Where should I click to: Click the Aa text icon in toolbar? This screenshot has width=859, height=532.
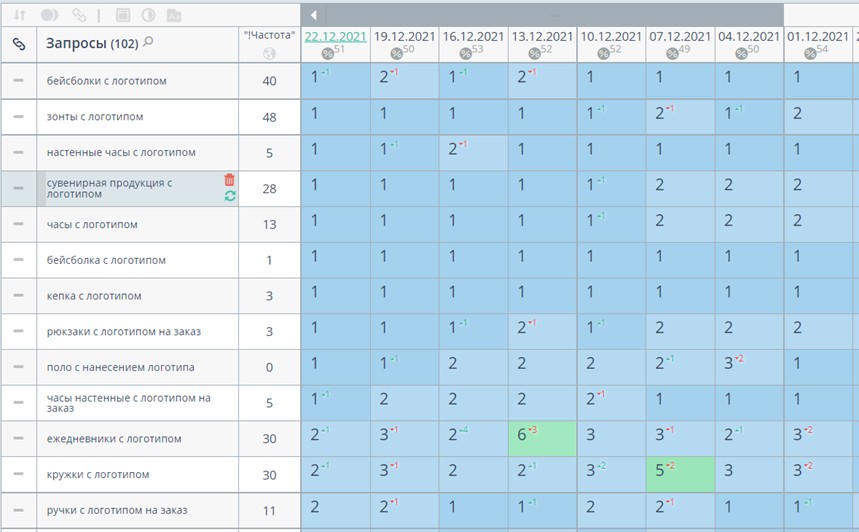(x=174, y=15)
